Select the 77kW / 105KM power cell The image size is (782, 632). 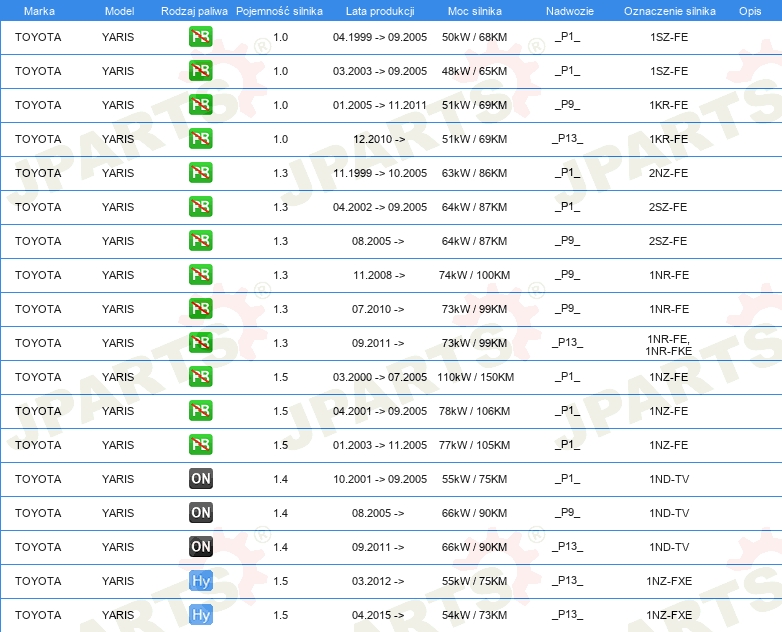[x=474, y=444]
